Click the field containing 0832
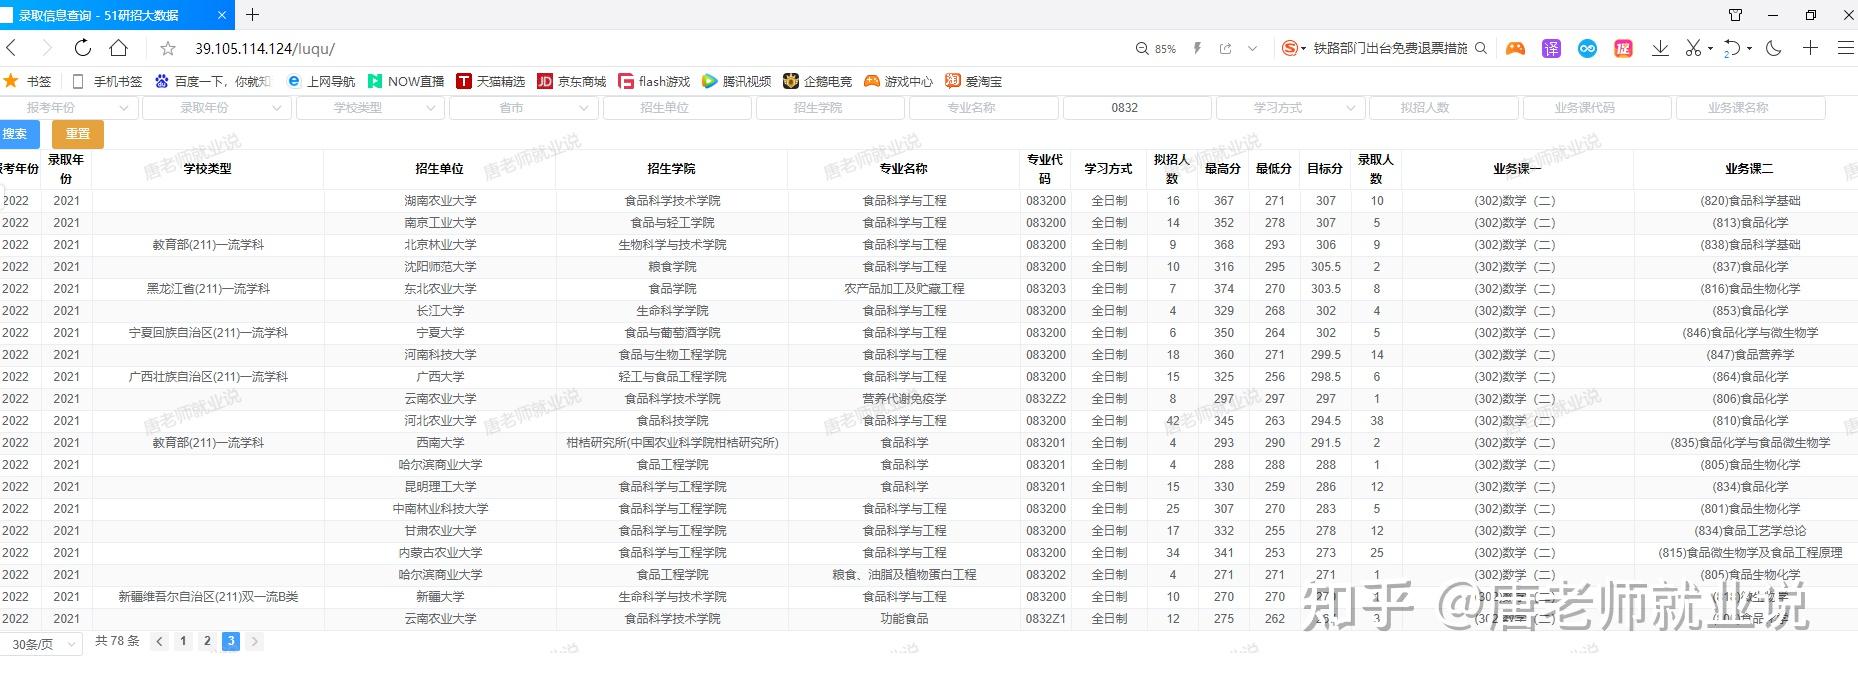The height and width of the screenshot is (681, 1858). [1137, 108]
